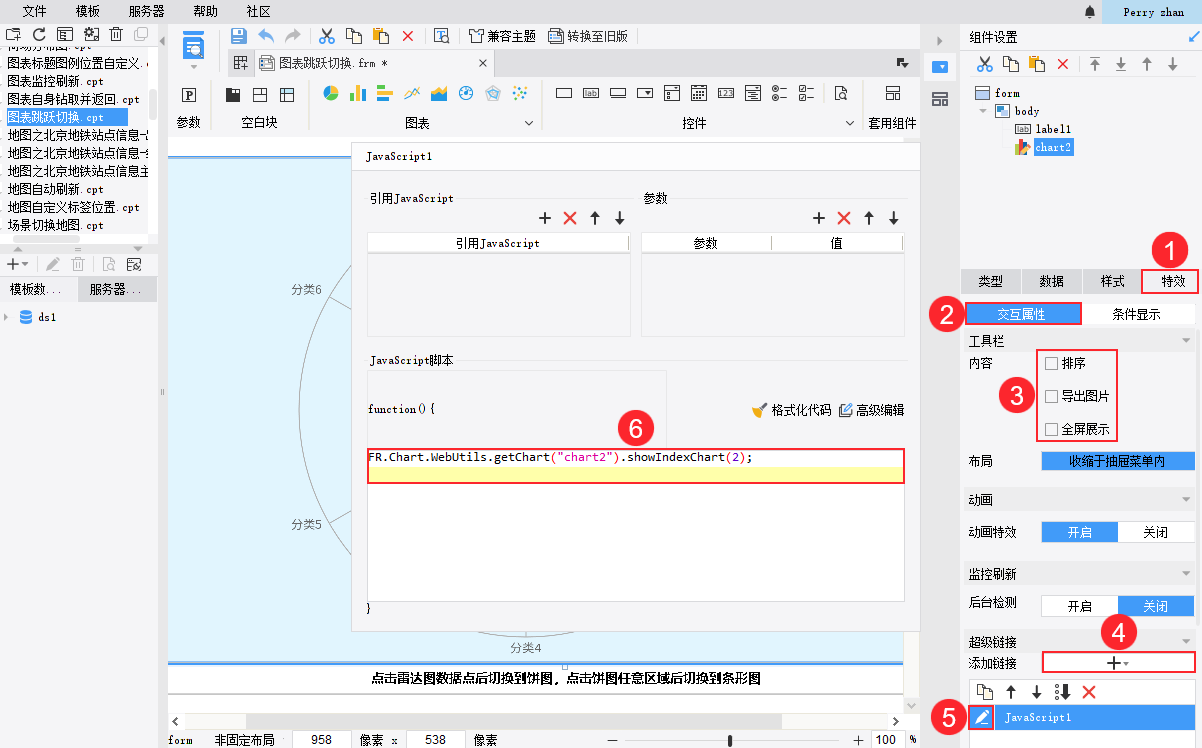The image size is (1202, 748).
Task: Close the 图表跳跃切换.frm tab
Action: 482,63
